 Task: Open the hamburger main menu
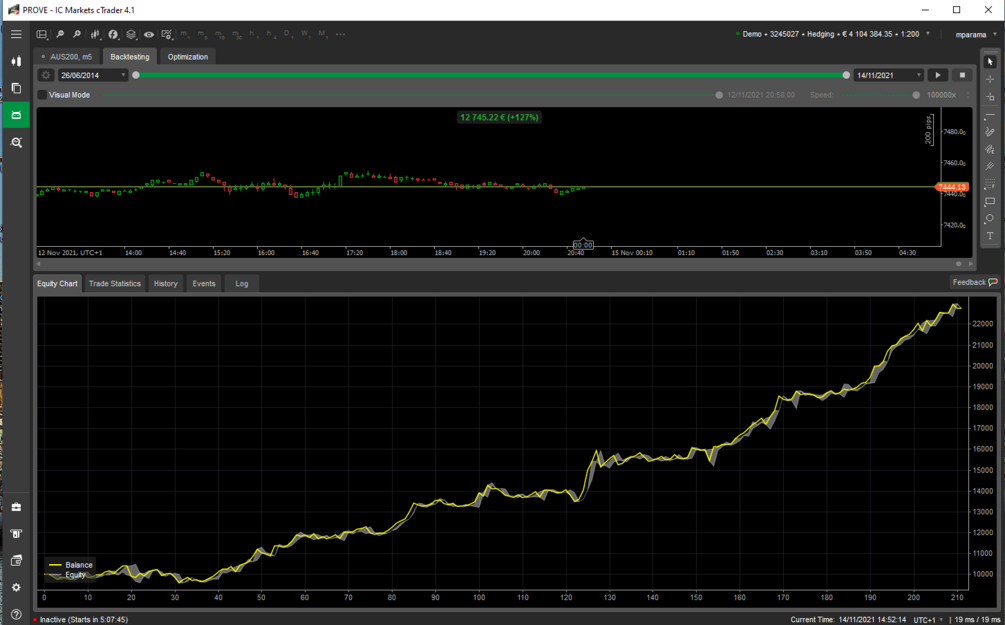[16, 34]
